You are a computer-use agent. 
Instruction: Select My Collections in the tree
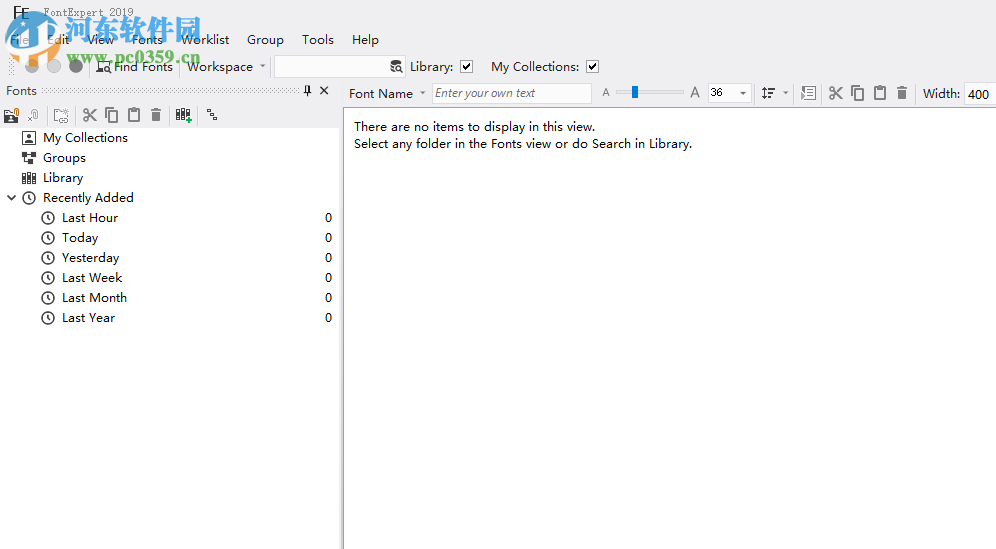(85, 138)
